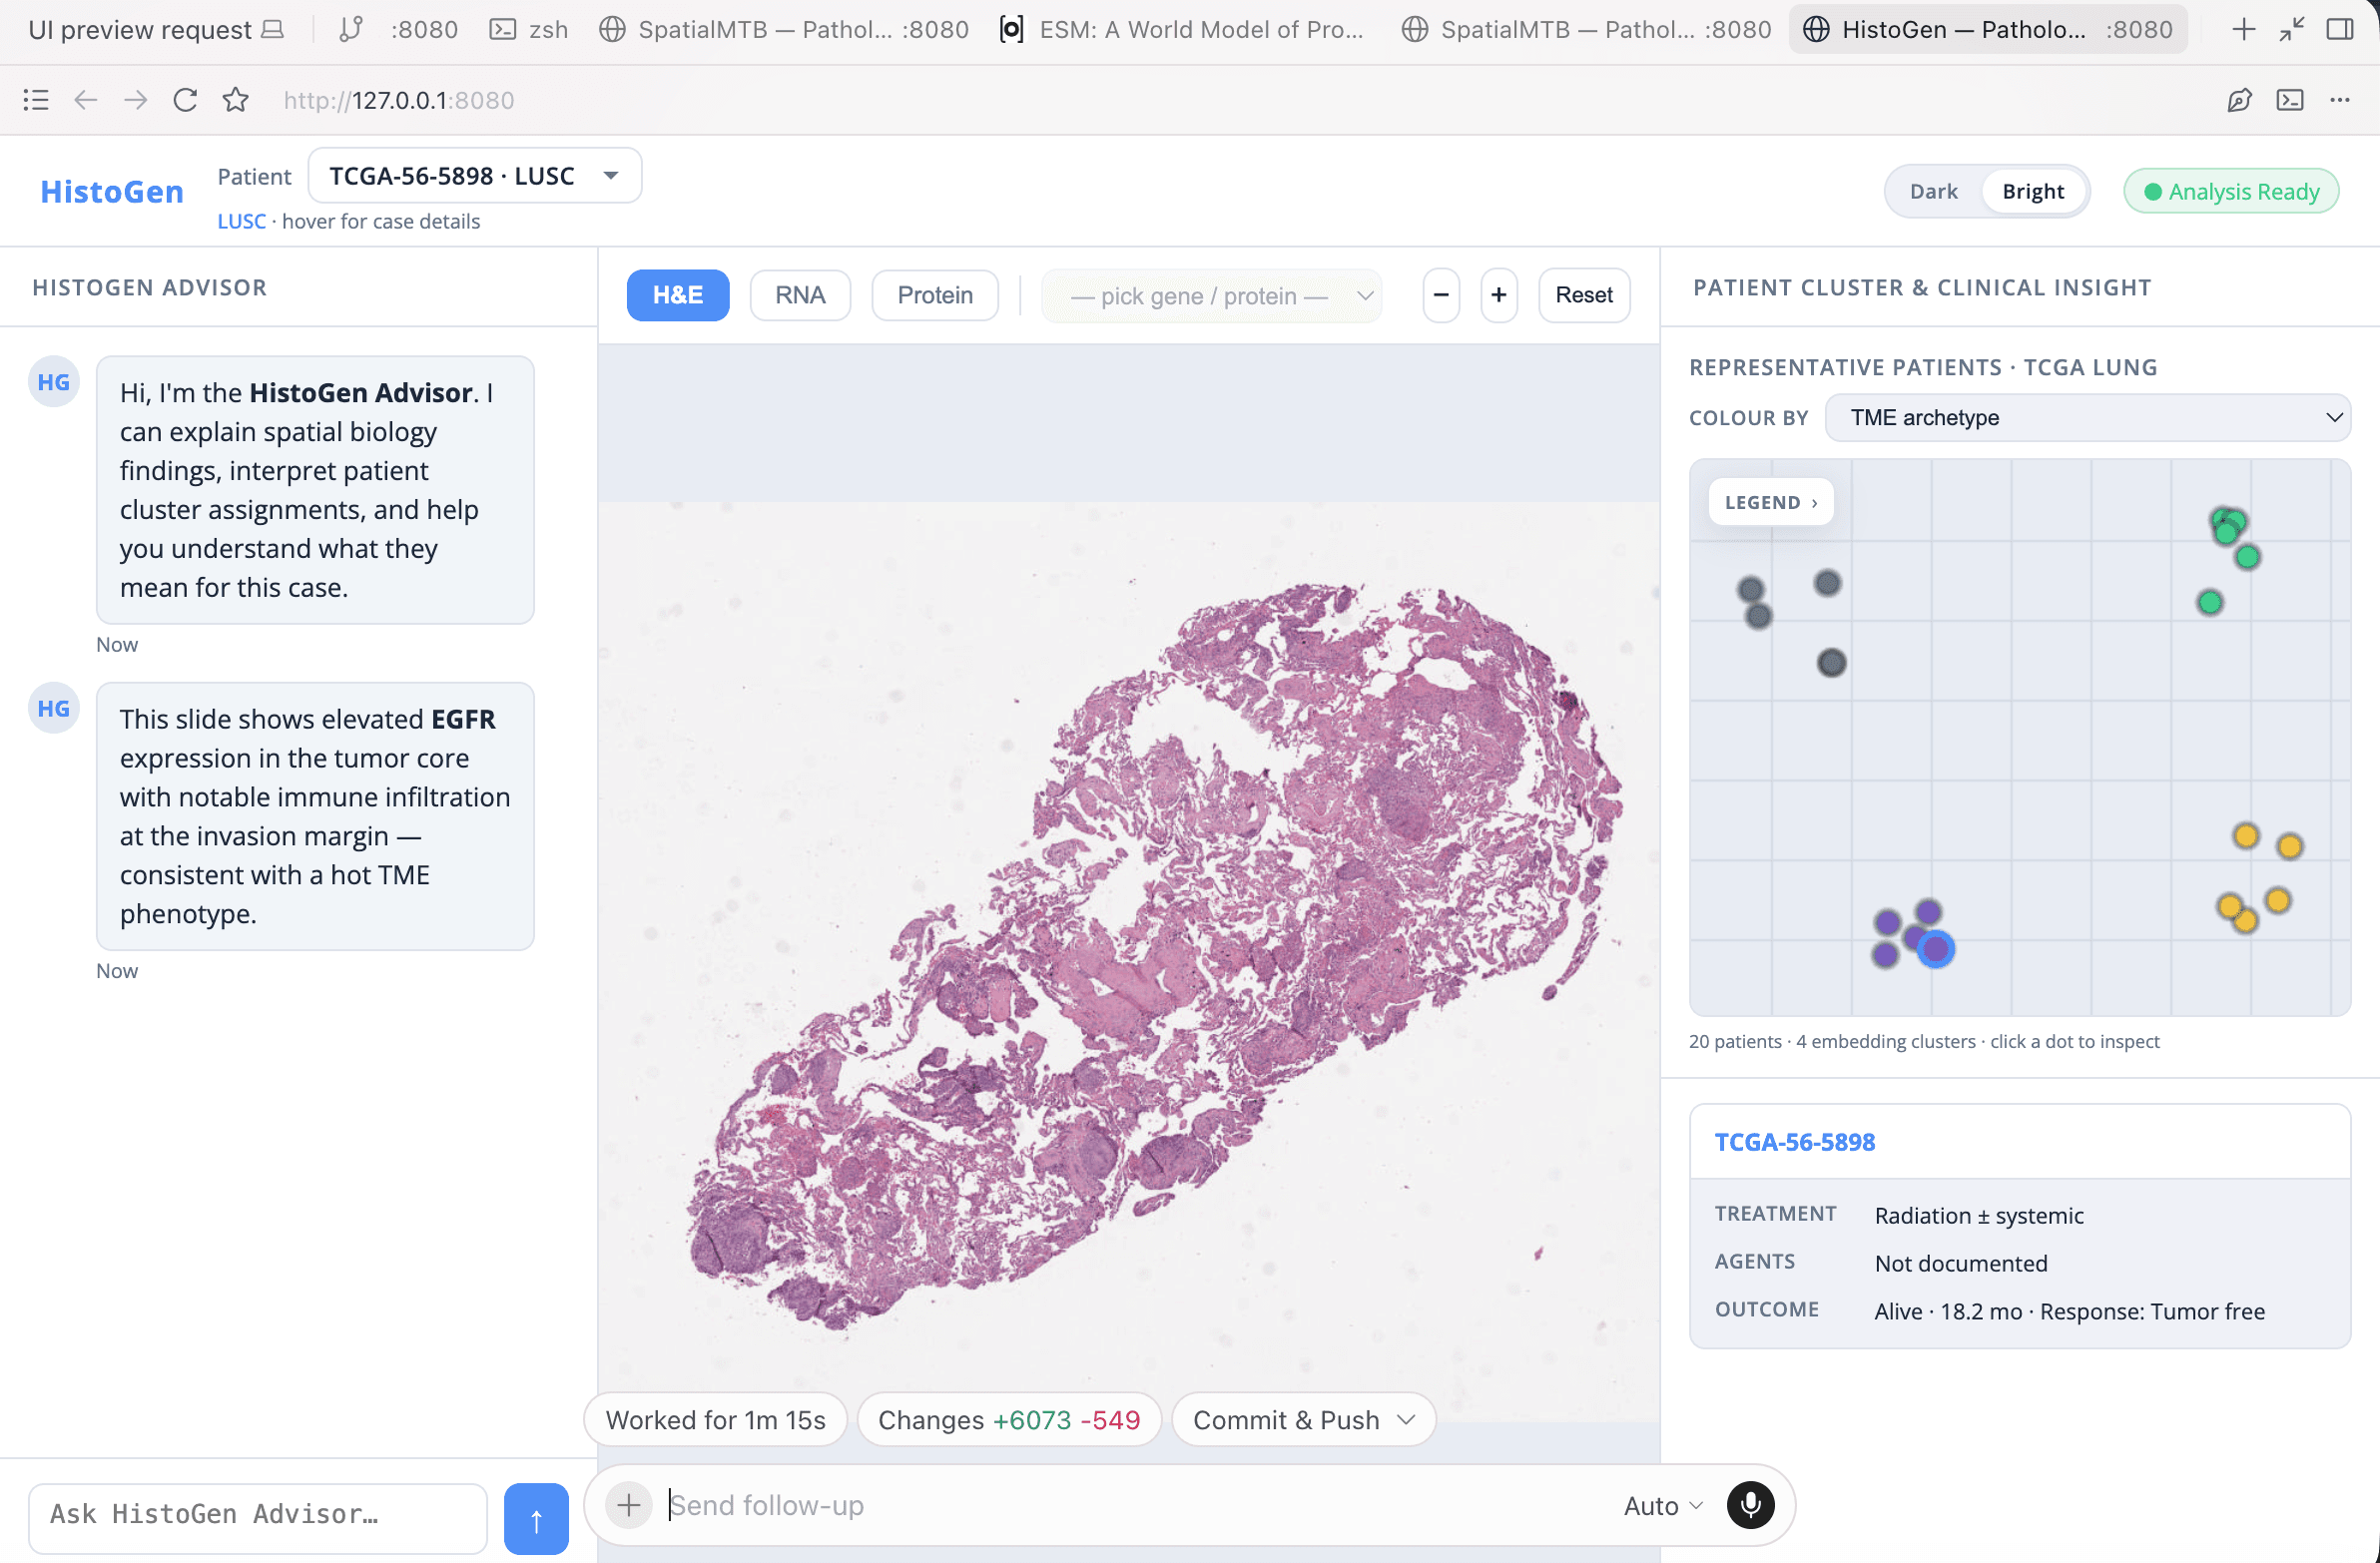Click the collapse arrows icon in tab bar
Viewport: 2380px width, 1563px height.
click(2291, 29)
